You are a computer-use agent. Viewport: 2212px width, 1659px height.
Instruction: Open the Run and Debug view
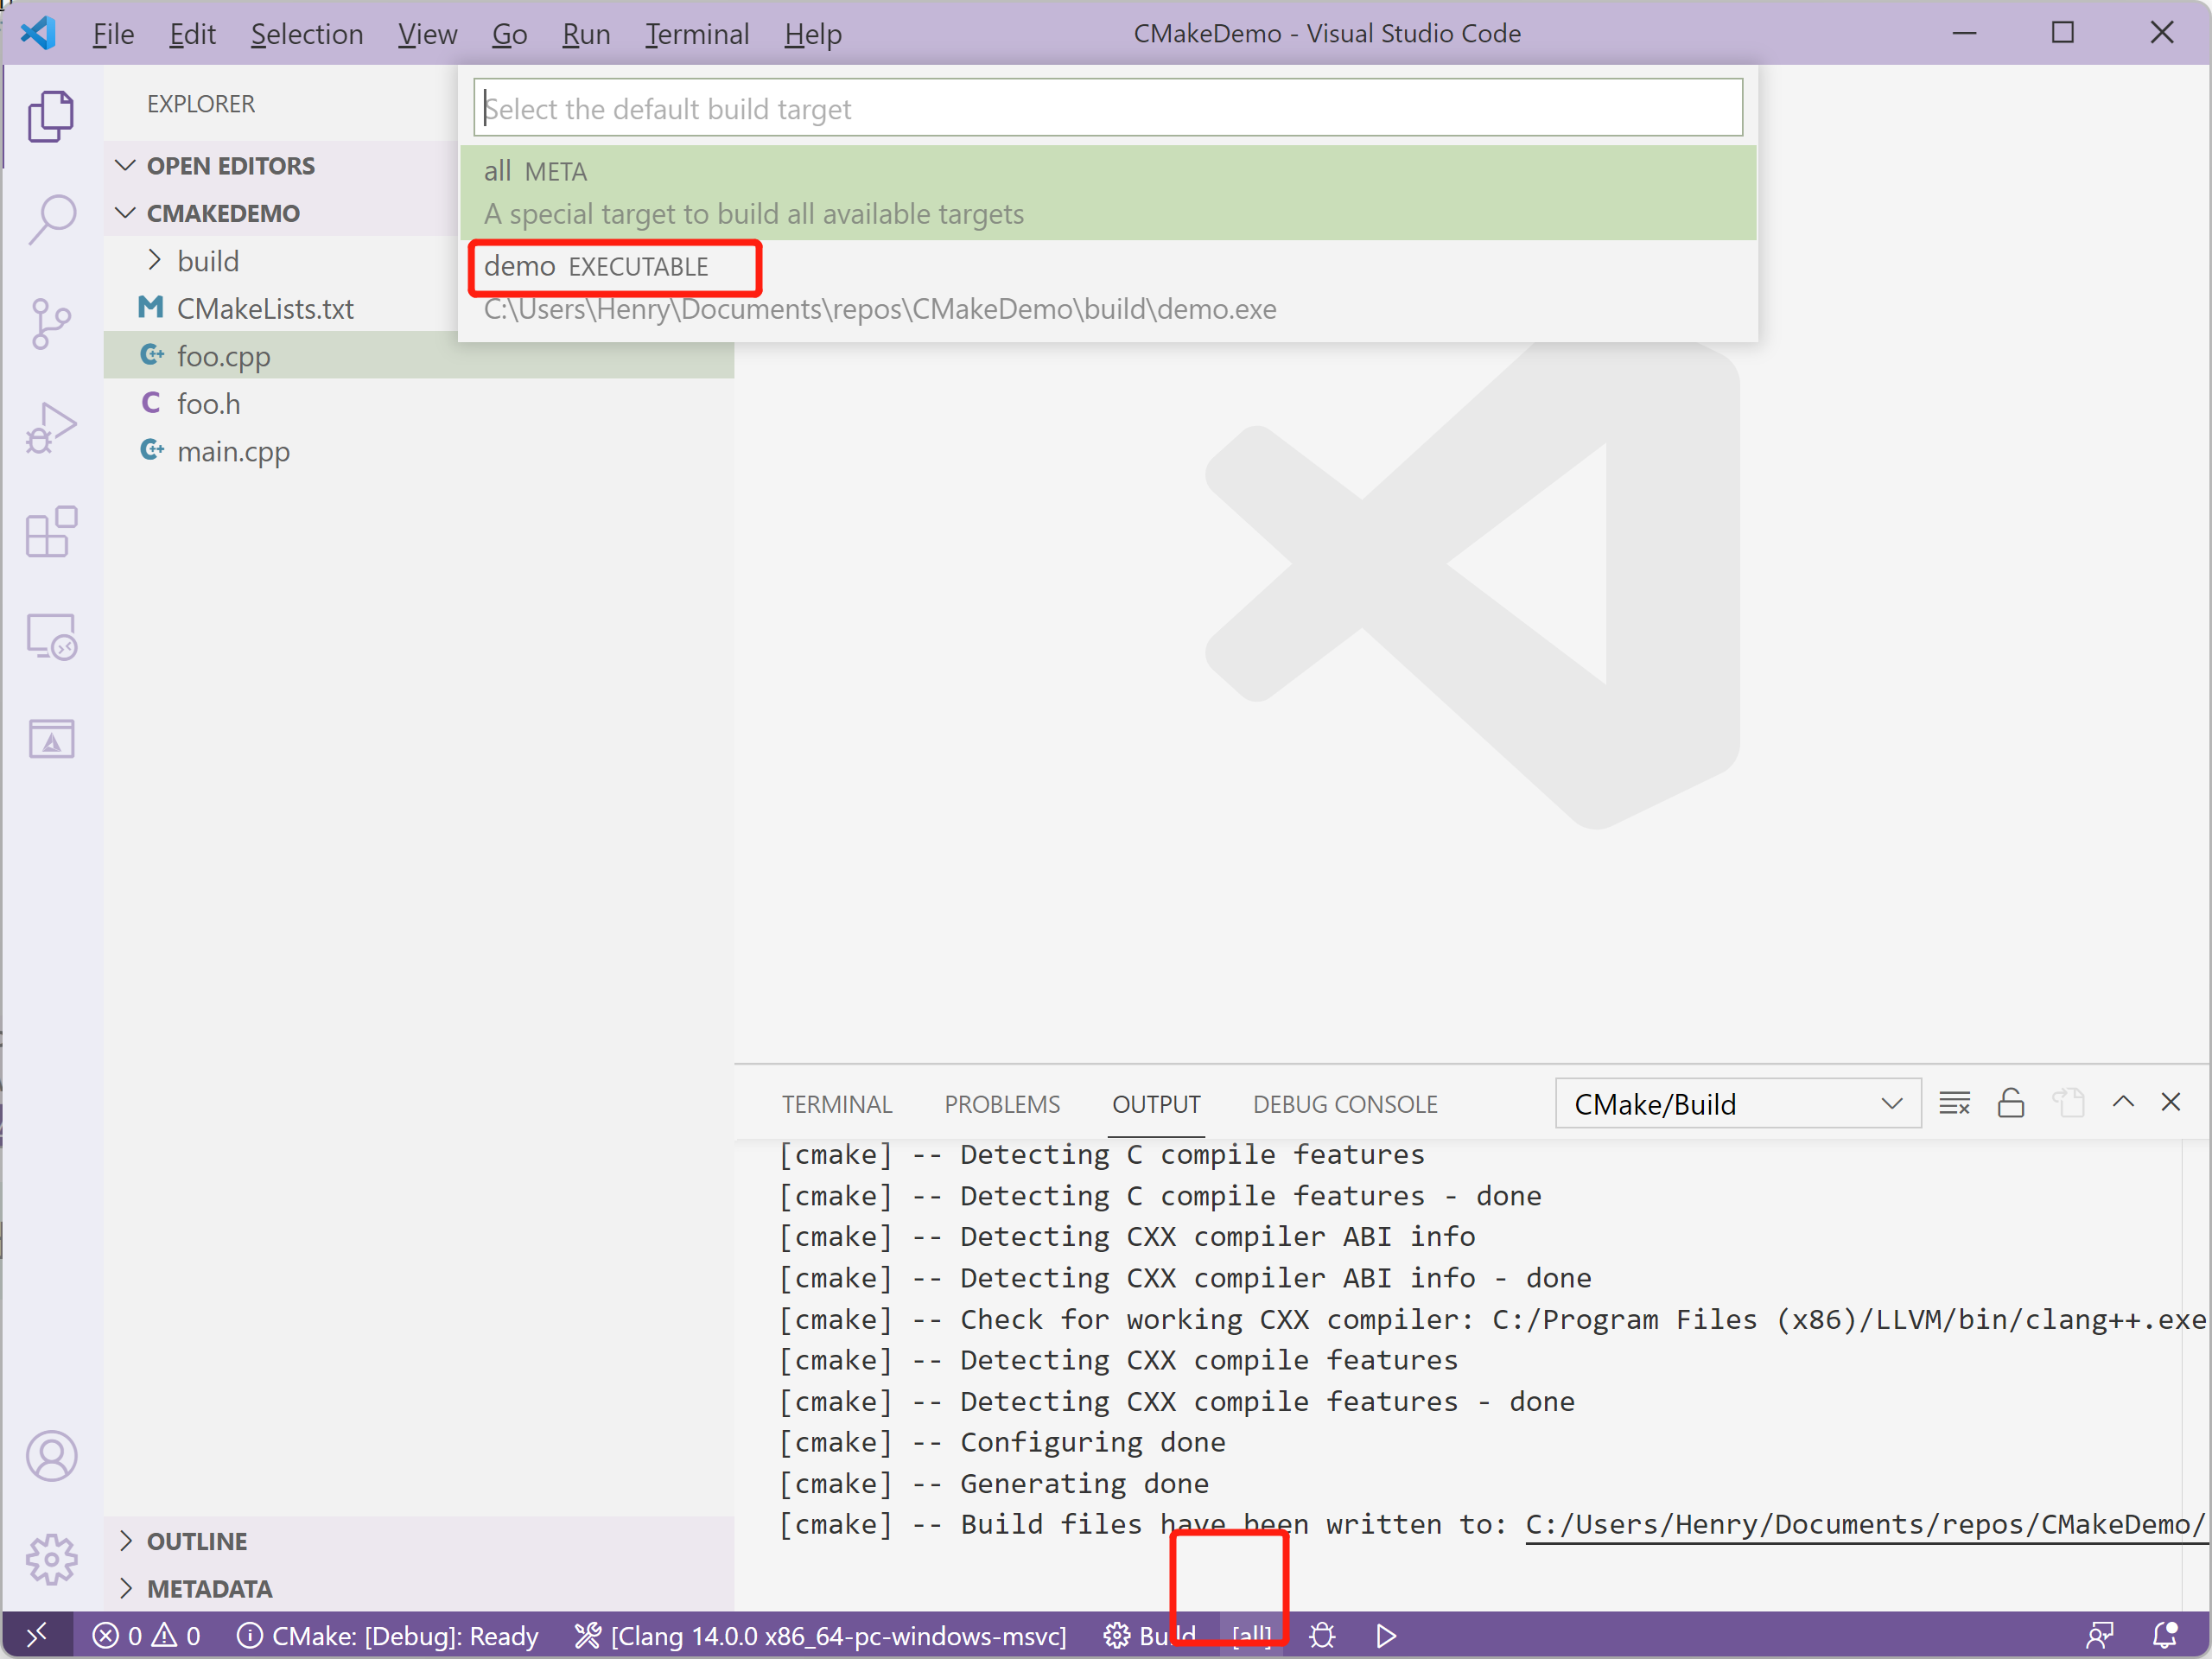tap(51, 428)
